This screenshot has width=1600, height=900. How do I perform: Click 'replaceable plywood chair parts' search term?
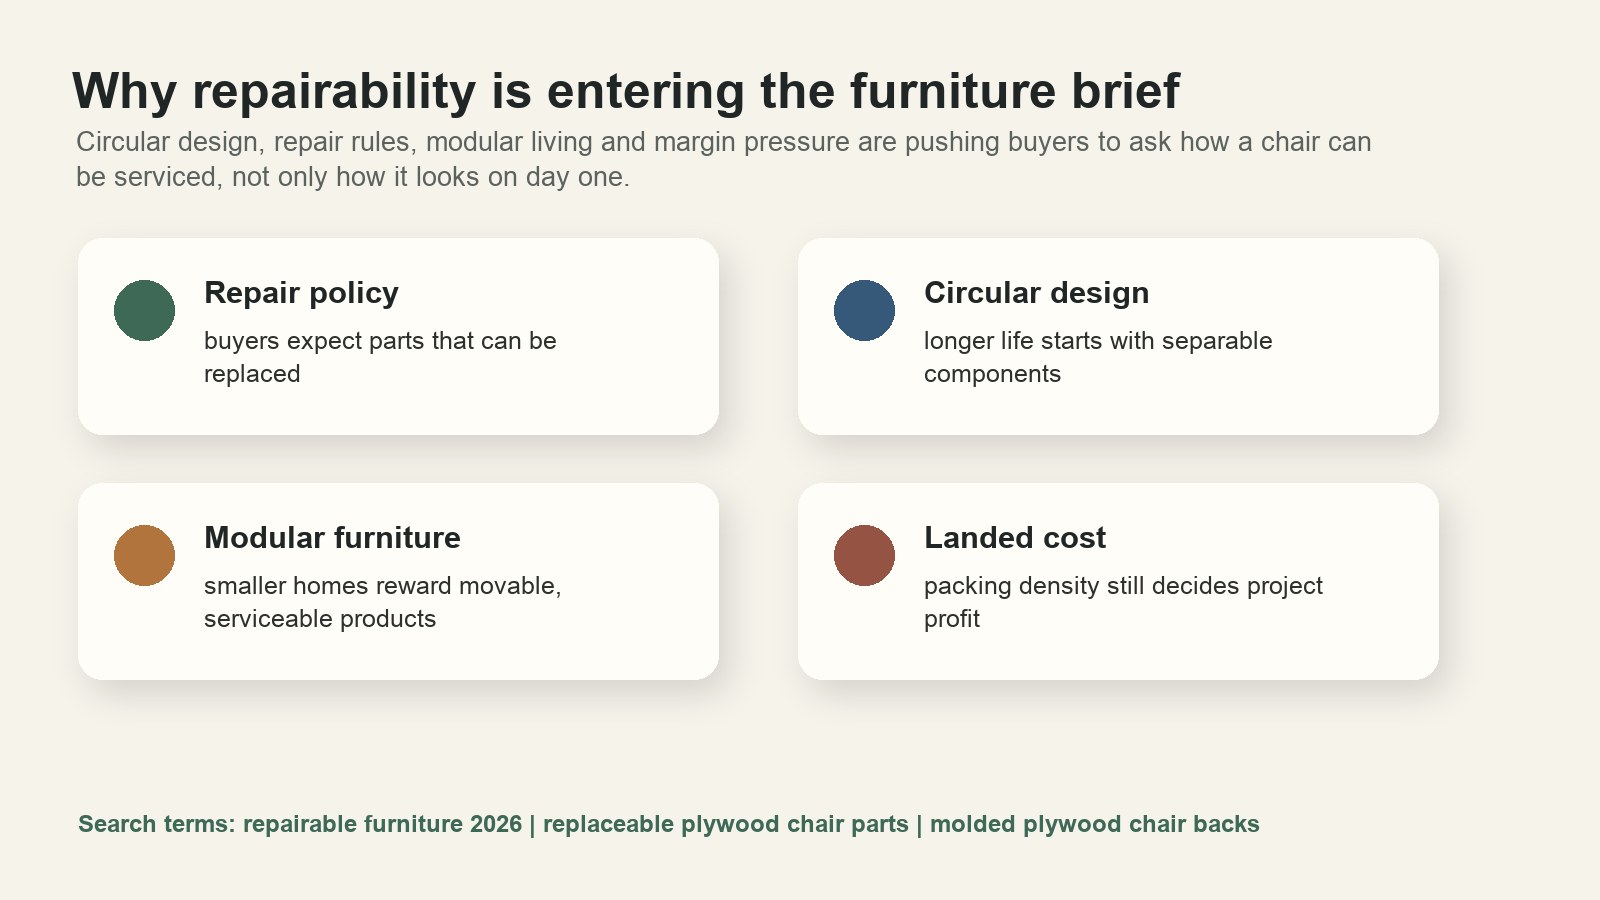tap(725, 824)
